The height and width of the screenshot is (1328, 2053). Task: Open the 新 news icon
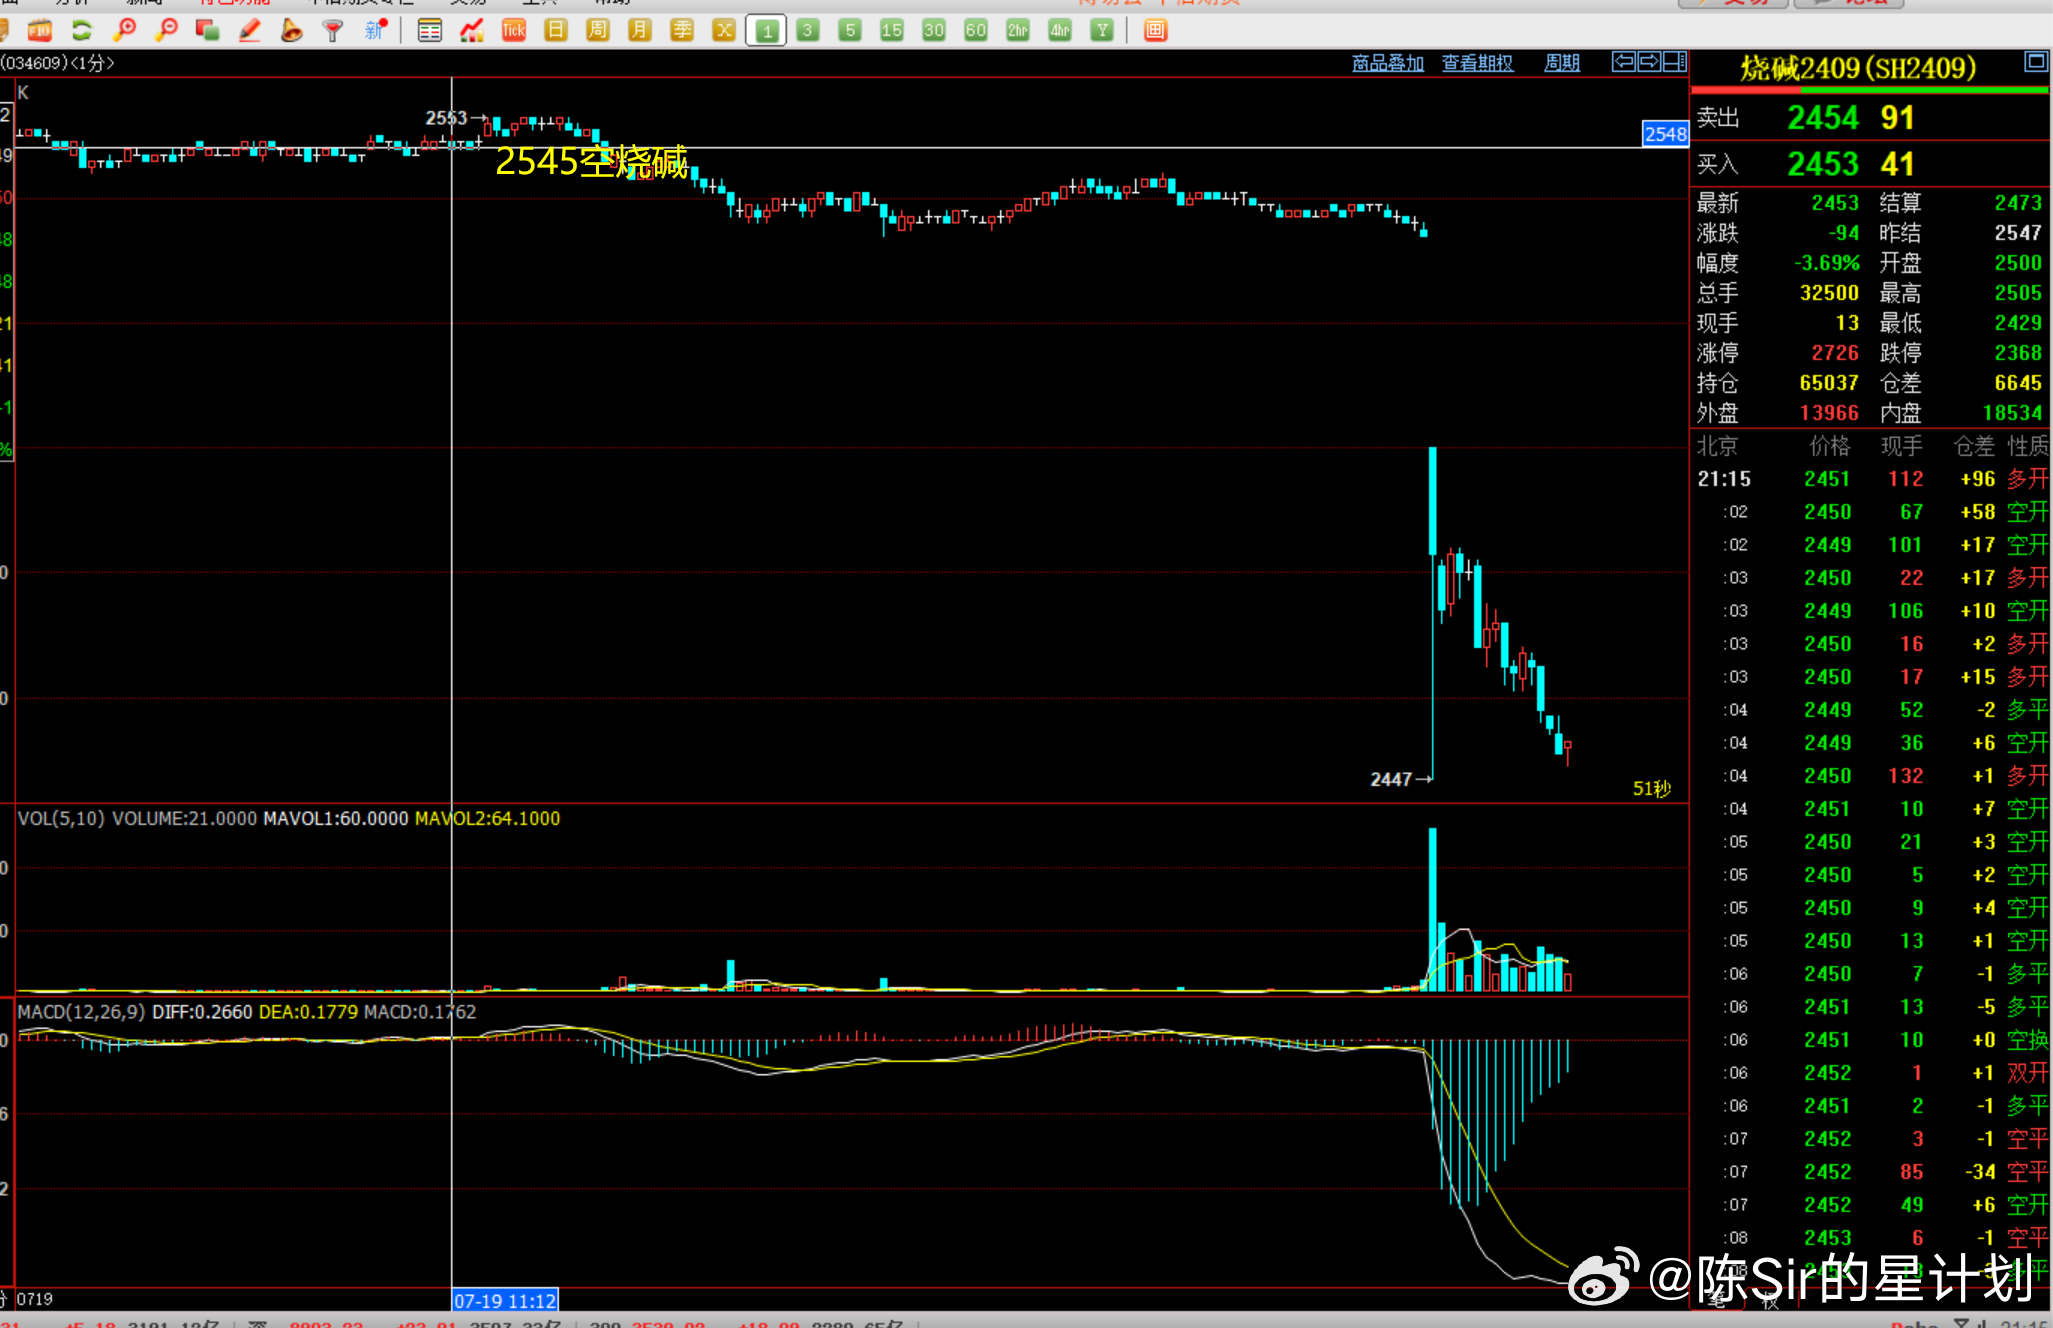coord(376,31)
